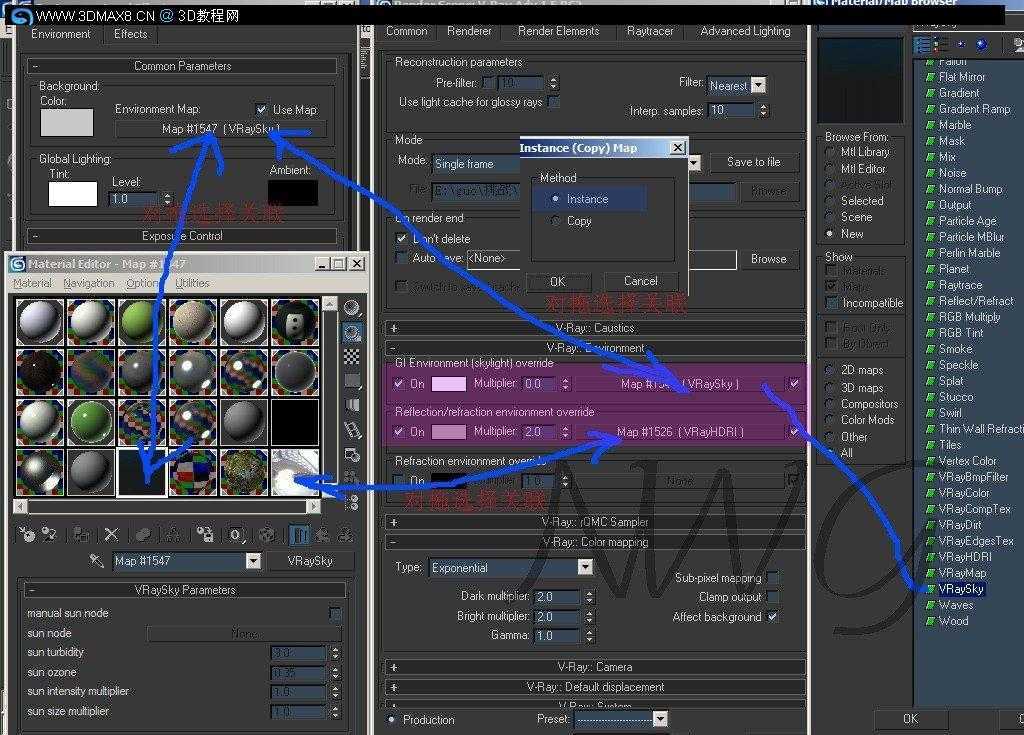Click OK in Instance (Copy) Map dialog
The image size is (1024, 735).
[x=558, y=281]
